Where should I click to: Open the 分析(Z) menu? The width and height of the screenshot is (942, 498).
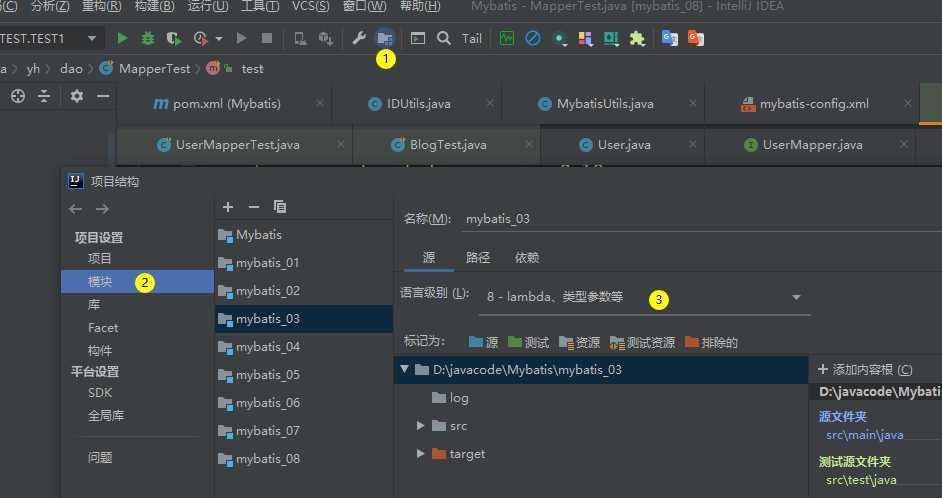tap(50, 7)
